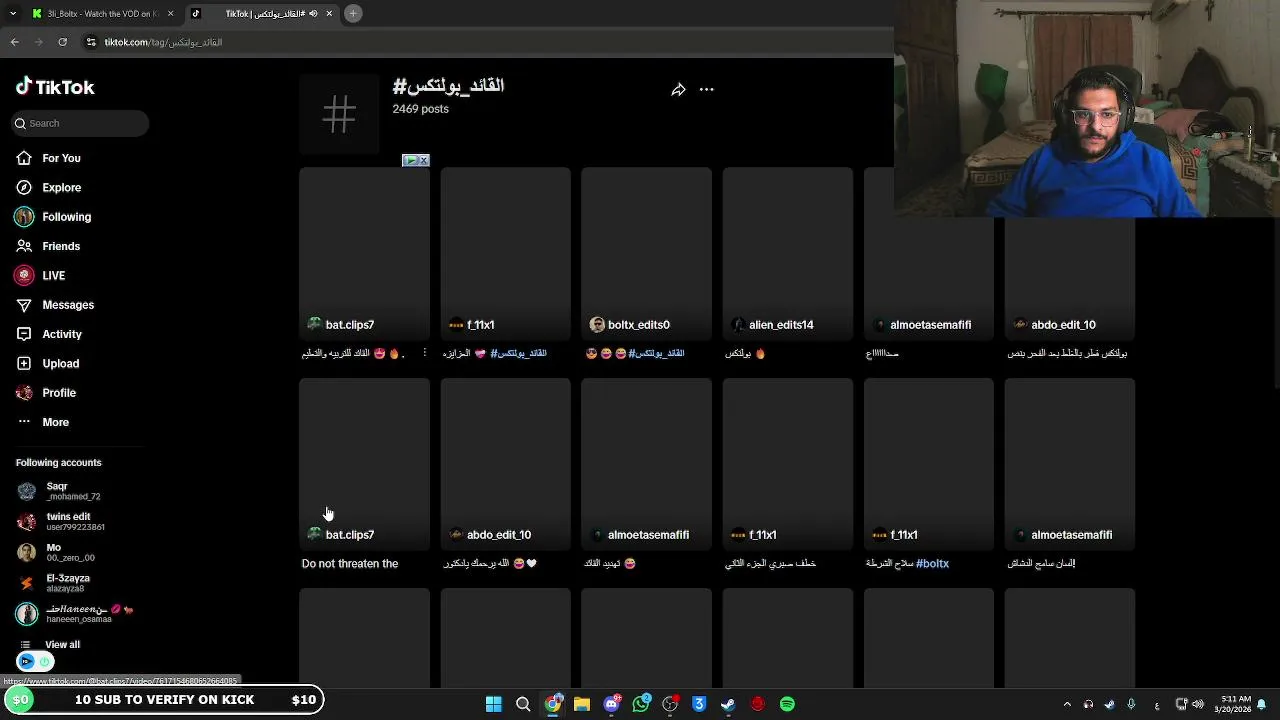
Task: Click the microphone icon in system tray
Action: [1131, 704]
